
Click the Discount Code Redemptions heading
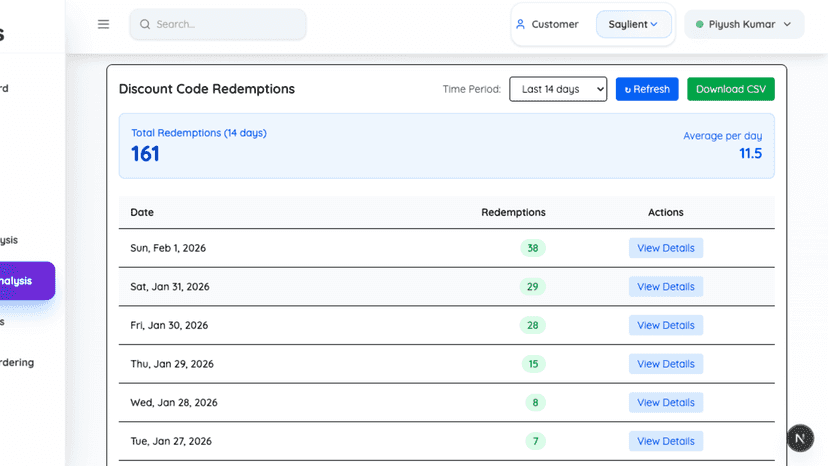click(x=207, y=89)
